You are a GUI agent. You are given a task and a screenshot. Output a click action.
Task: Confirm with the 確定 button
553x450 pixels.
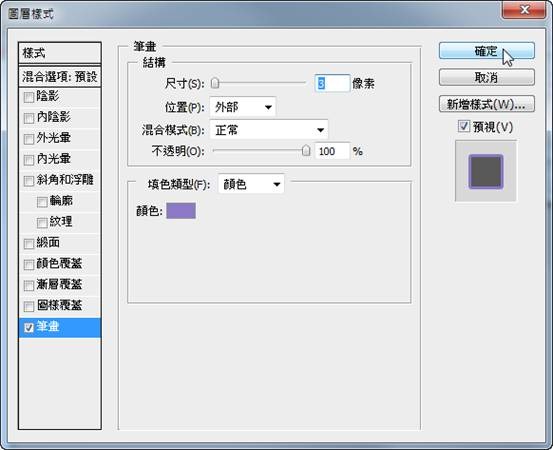pyautogui.click(x=487, y=51)
